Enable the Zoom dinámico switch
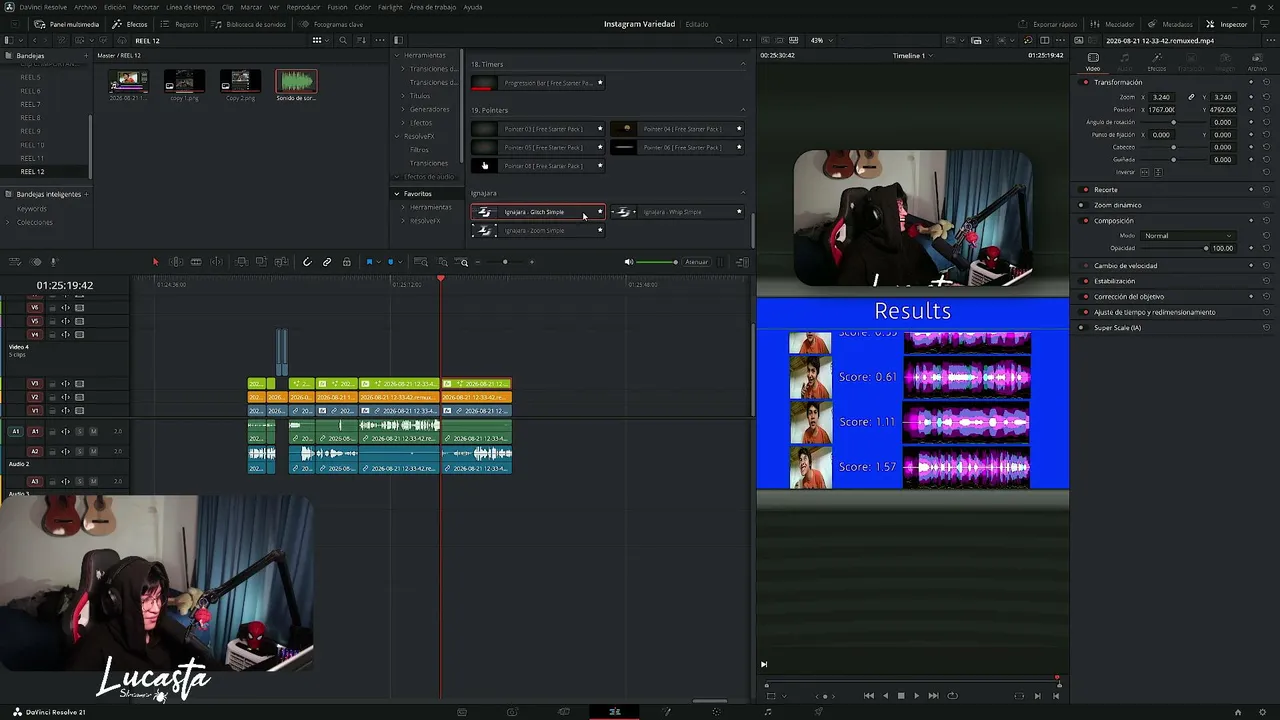This screenshot has width=1280, height=720. pos(1082,205)
